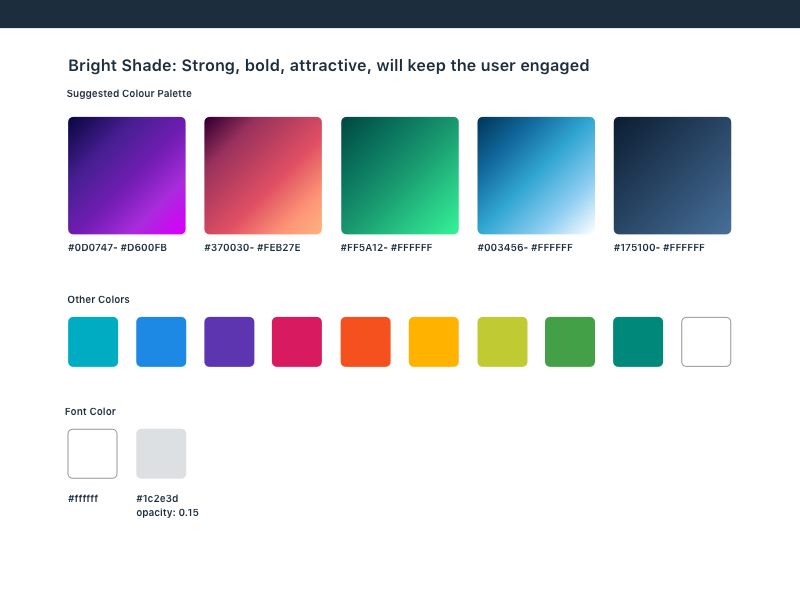Select the maroon-to-peach gradient swatch
This screenshot has height=600, width=800.
[x=263, y=176]
